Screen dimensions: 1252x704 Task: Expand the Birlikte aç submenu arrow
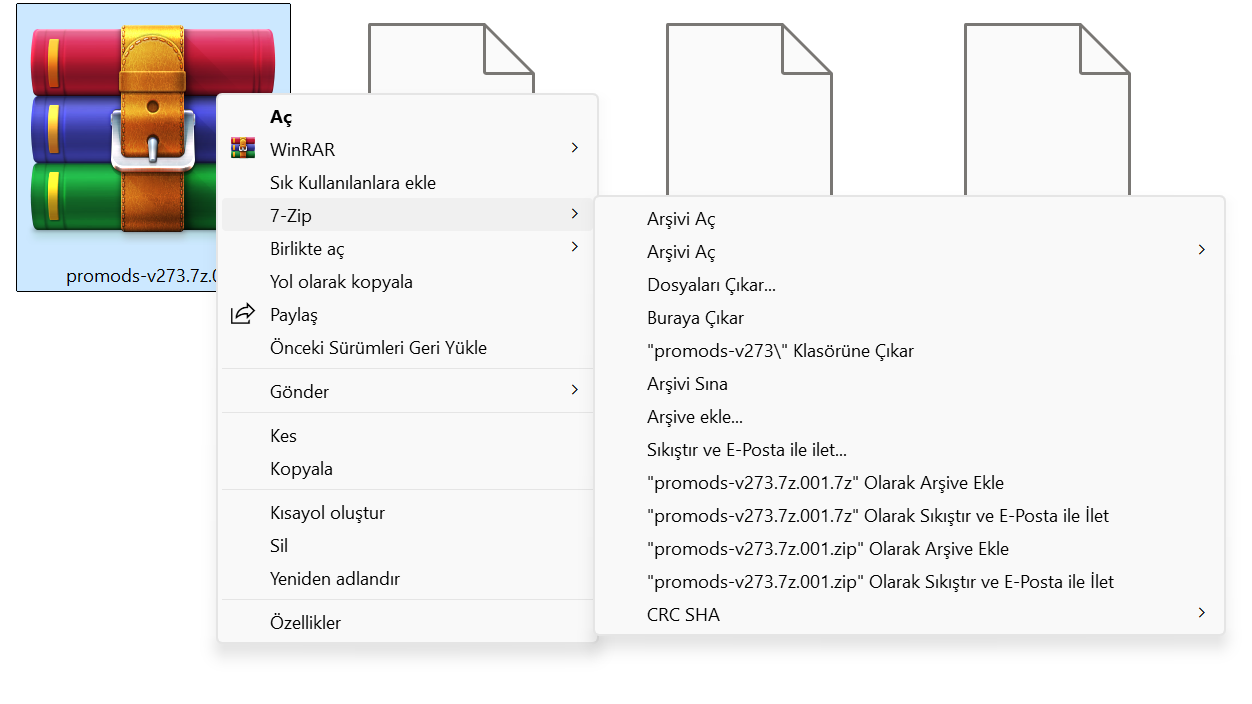[574, 247]
